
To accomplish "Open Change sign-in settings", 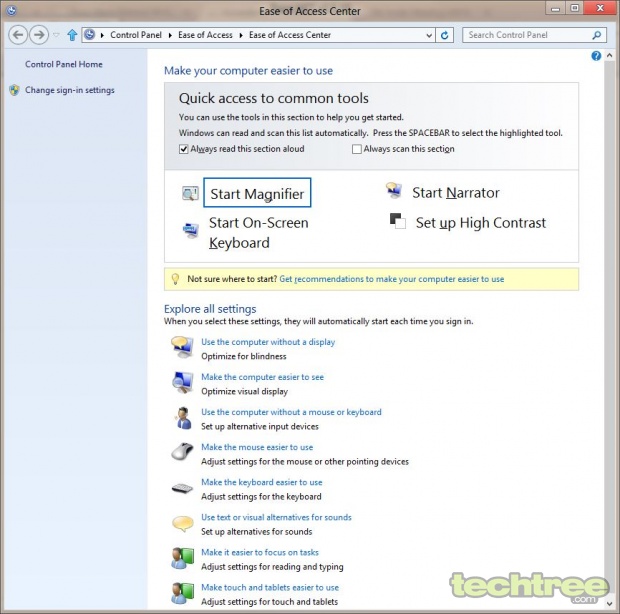I will (70, 90).
